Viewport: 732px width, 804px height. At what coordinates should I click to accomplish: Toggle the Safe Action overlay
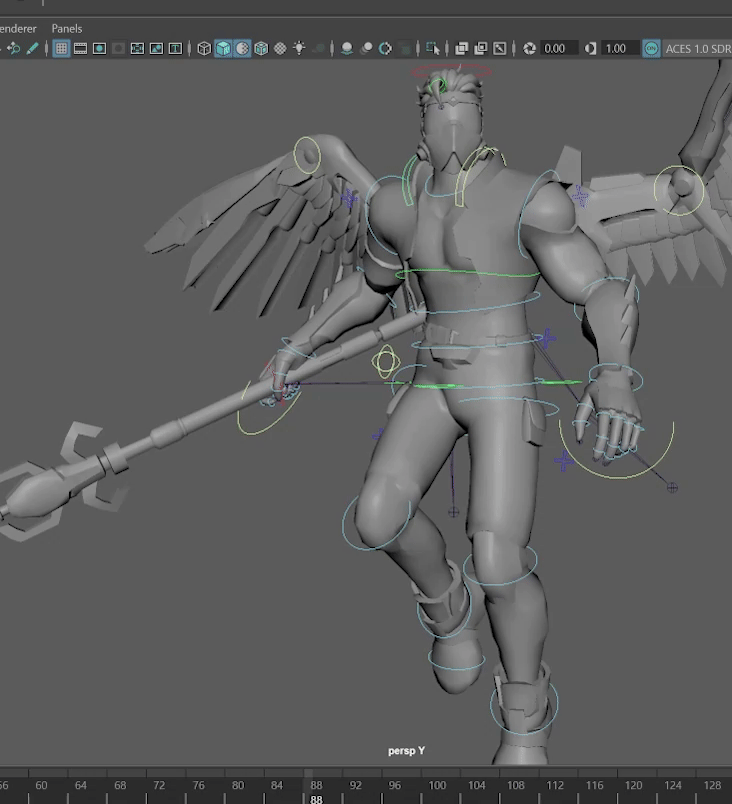click(156, 49)
